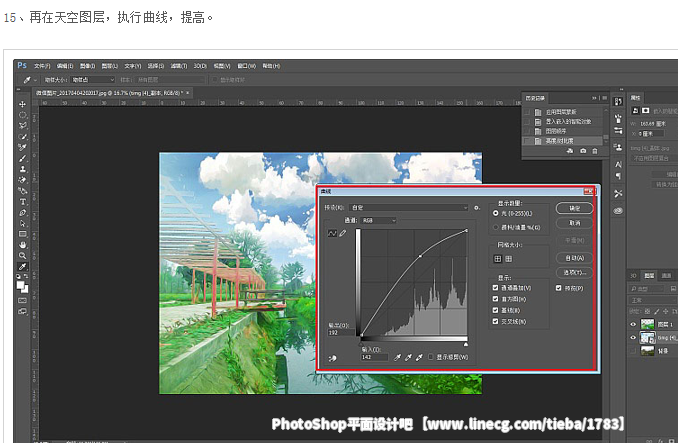
Task: Select the Path Selection arrow tool
Action: click(23, 223)
